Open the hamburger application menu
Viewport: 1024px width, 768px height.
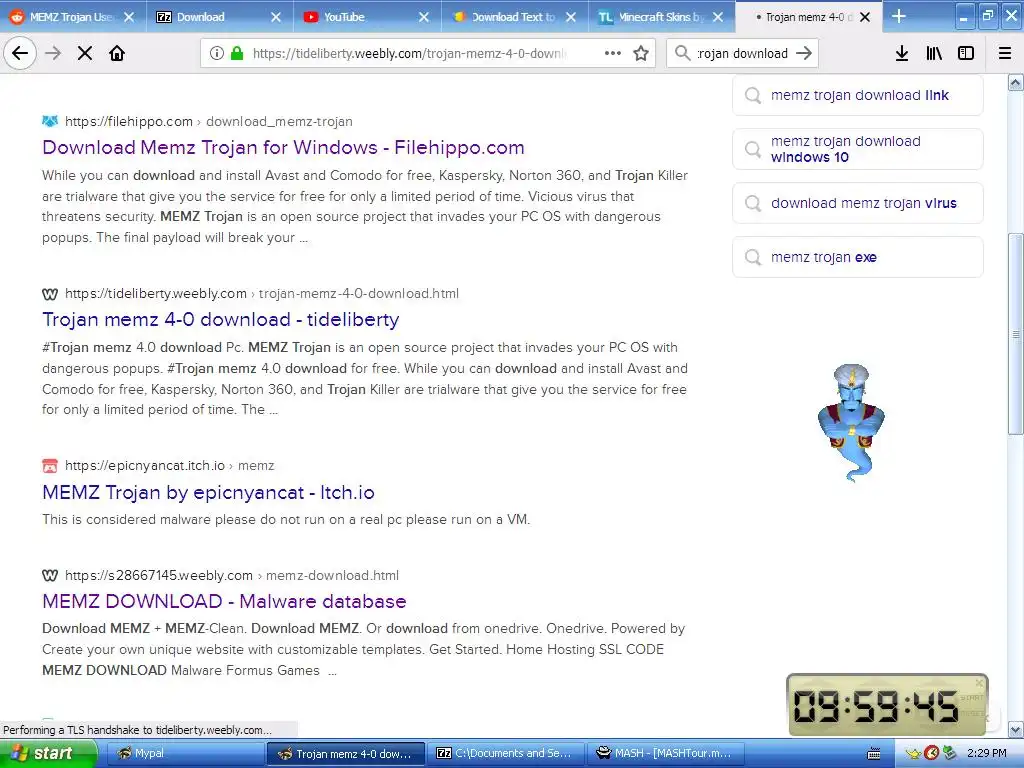1005,53
